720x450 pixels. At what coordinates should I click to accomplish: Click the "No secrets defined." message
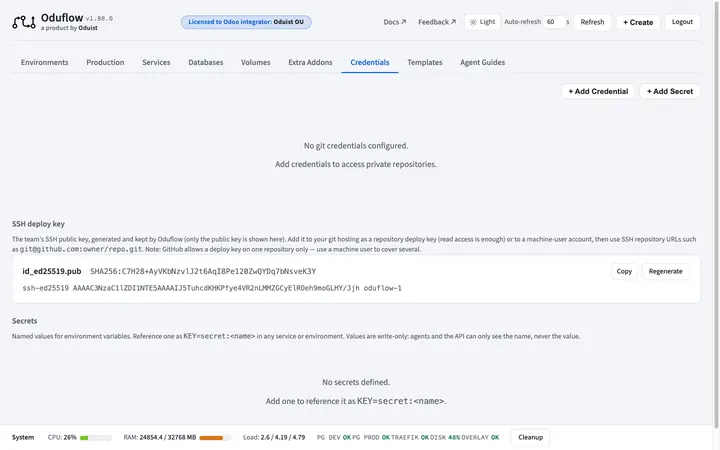tap(356, 382)
